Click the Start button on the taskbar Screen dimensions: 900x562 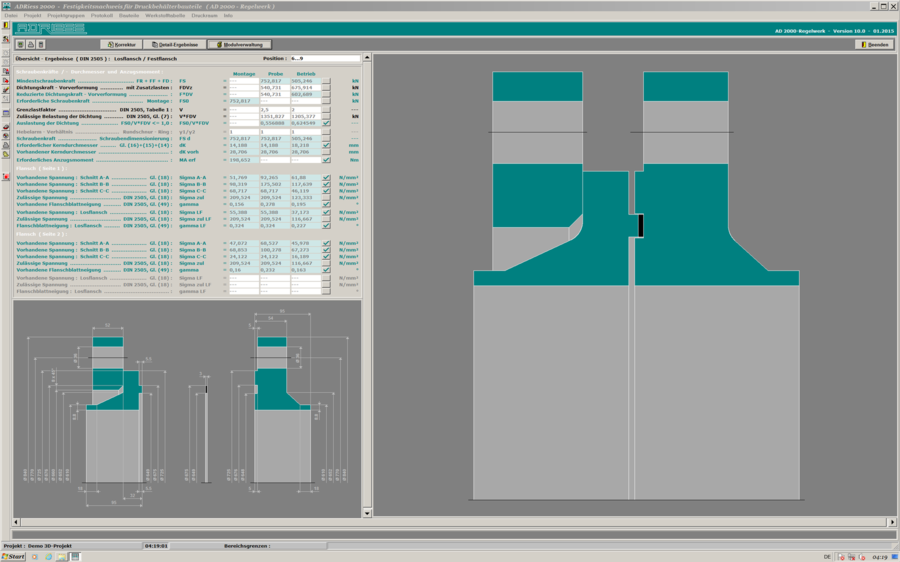coord(14,556)
